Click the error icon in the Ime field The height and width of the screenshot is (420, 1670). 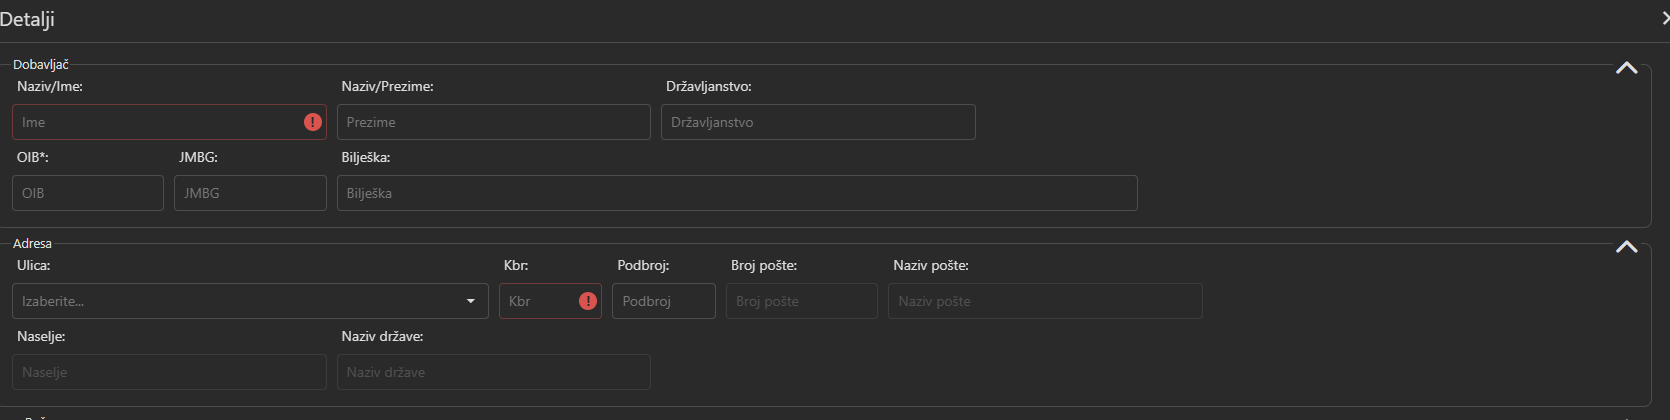313,122
